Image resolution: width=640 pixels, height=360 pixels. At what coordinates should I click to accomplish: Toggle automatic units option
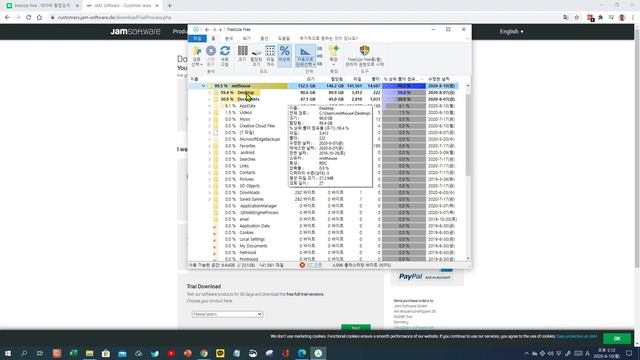tap(305, 56)
